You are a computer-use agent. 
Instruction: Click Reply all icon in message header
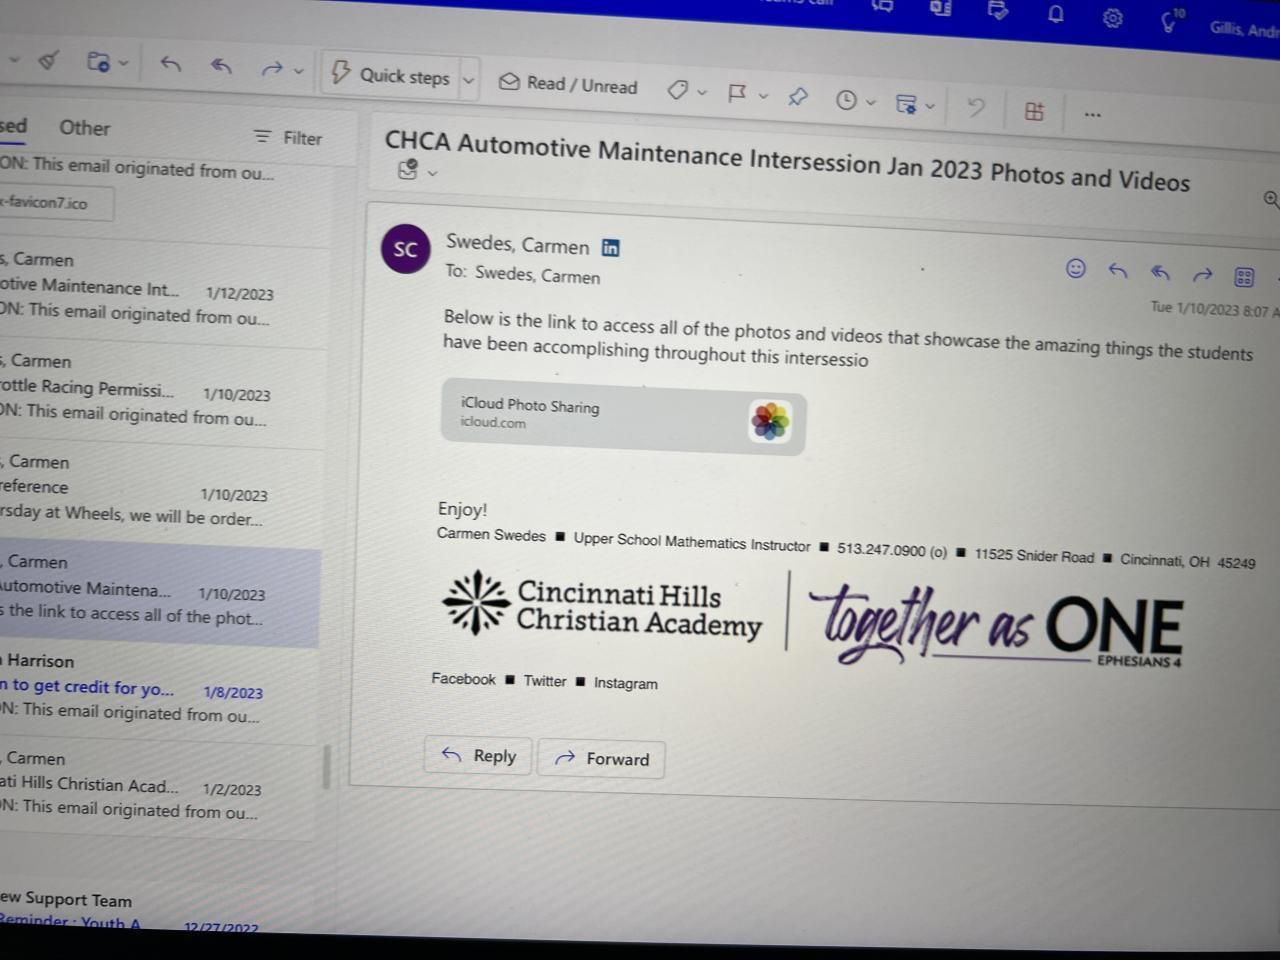pyautogui.click(x=1160, y=273)
